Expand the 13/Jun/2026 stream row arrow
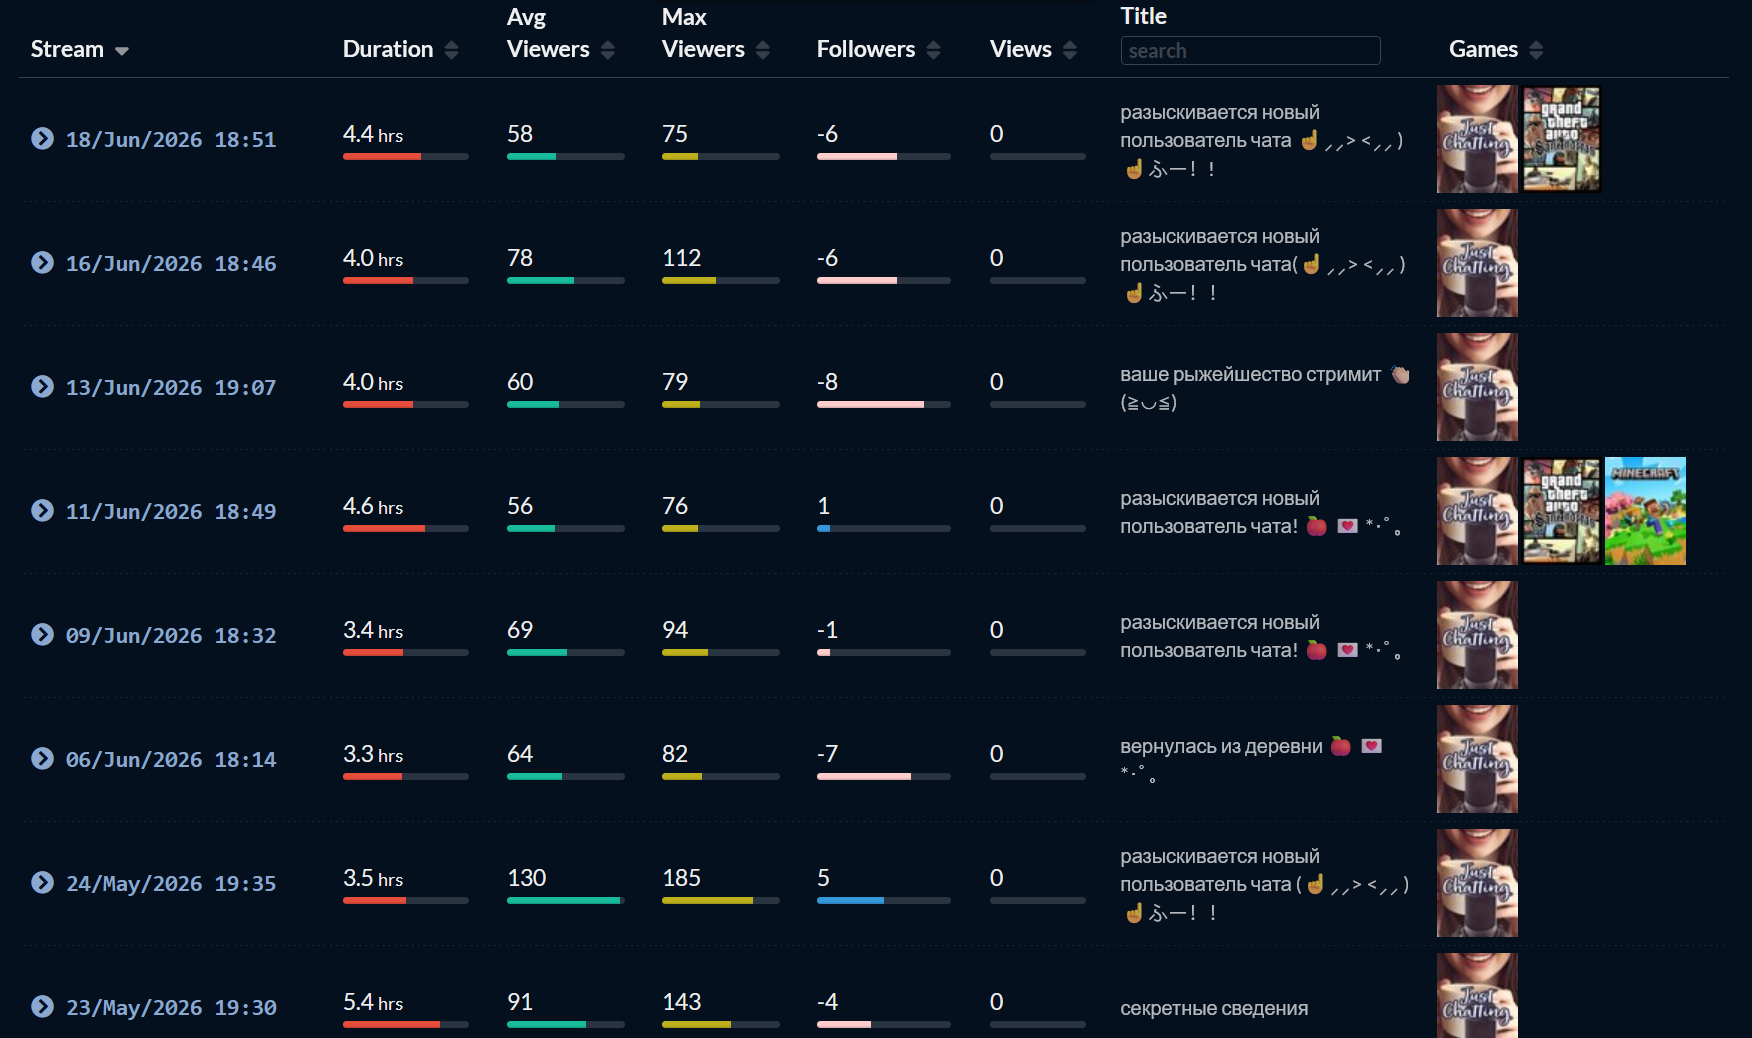The width and height of the screenshot is (1752, 1038). [42, 386]
